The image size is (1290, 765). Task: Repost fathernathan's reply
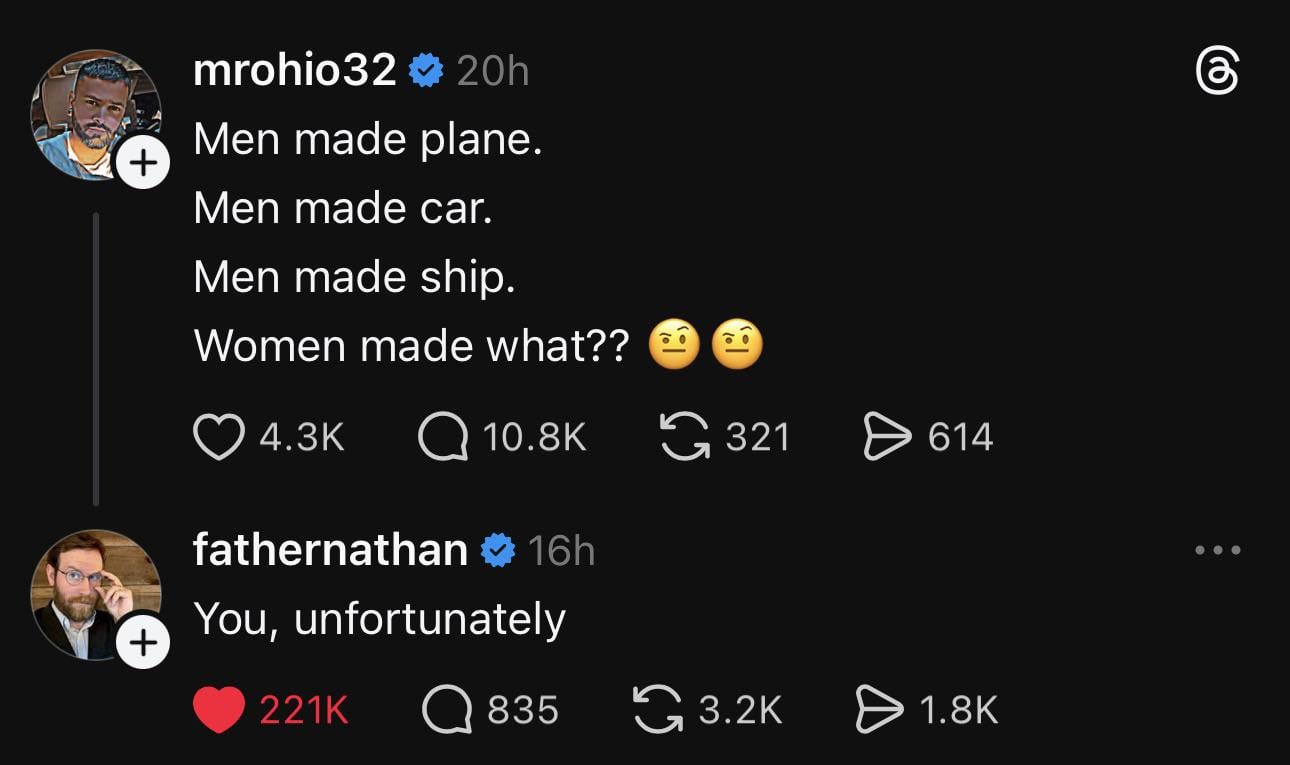[656, 710]
